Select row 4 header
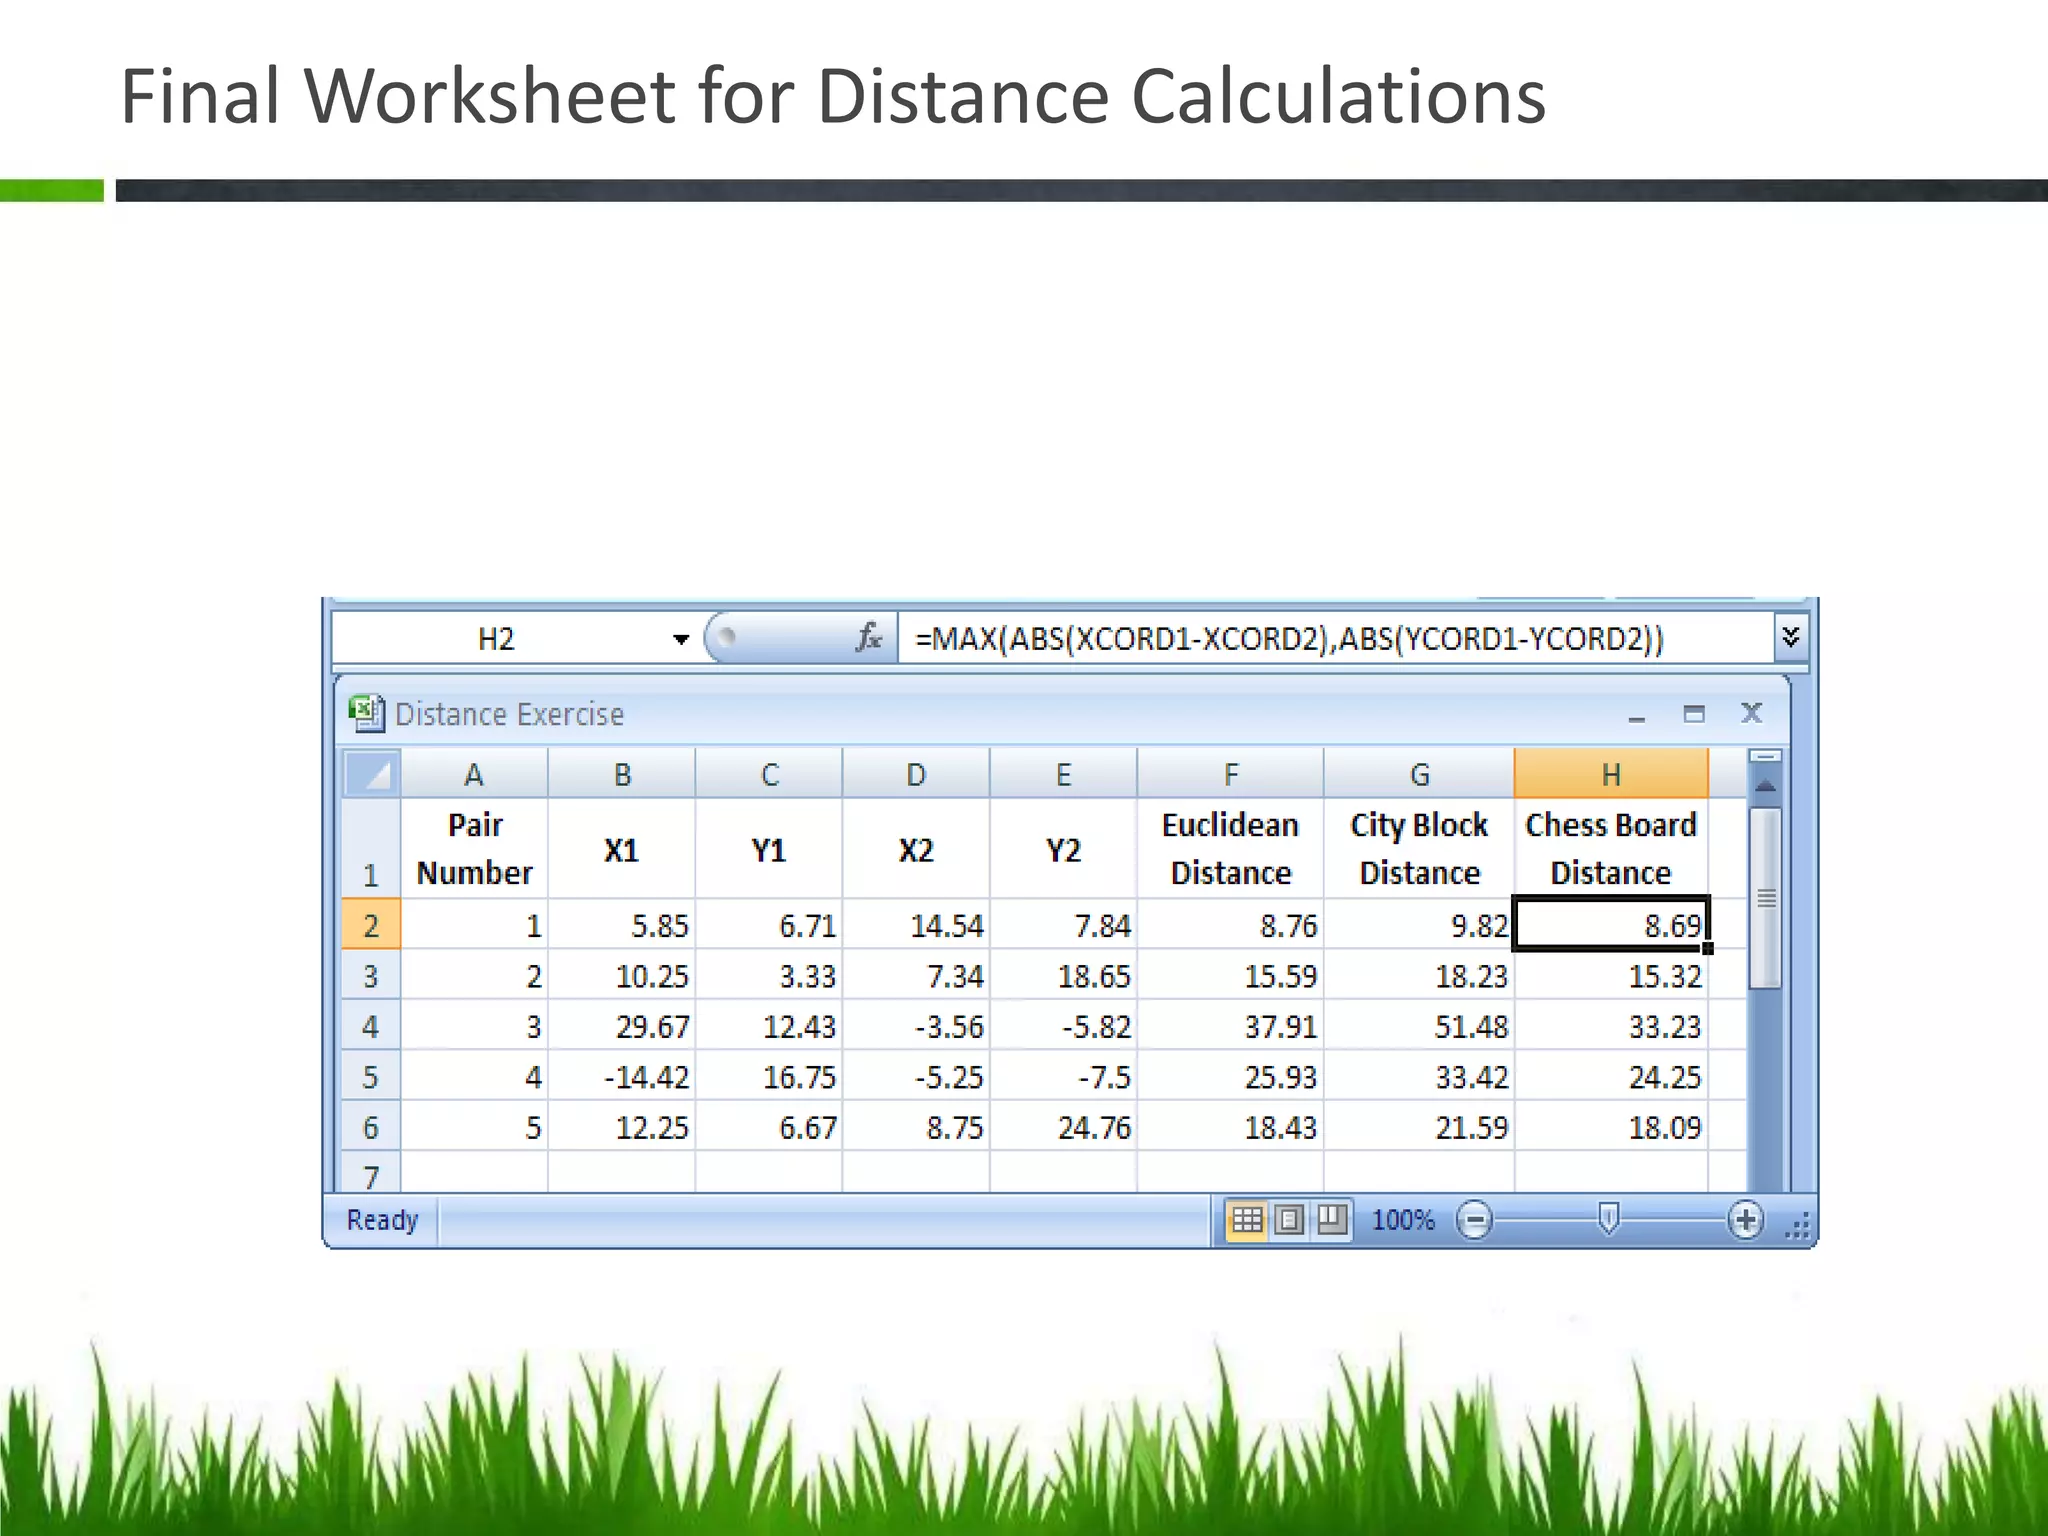This screenshot has height=1536, width=2048. coord(371,1026)
